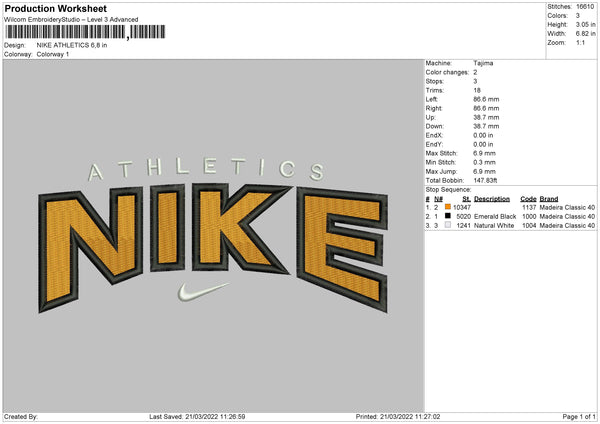Click thread code '1137'
Viewport: 600px width, 424px height.
coord(529,207)
